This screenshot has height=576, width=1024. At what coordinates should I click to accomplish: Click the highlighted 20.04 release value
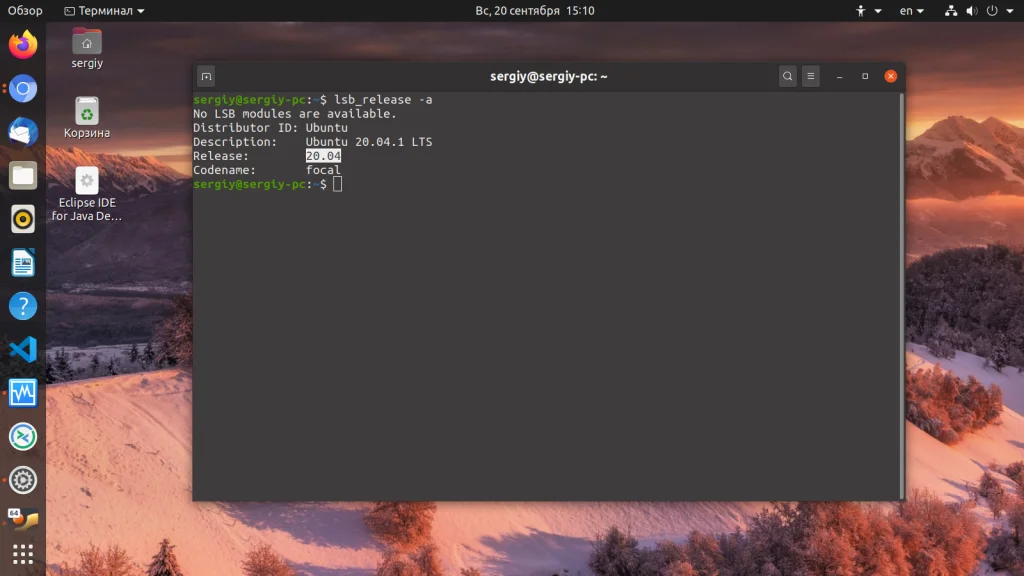click(323, 156)
